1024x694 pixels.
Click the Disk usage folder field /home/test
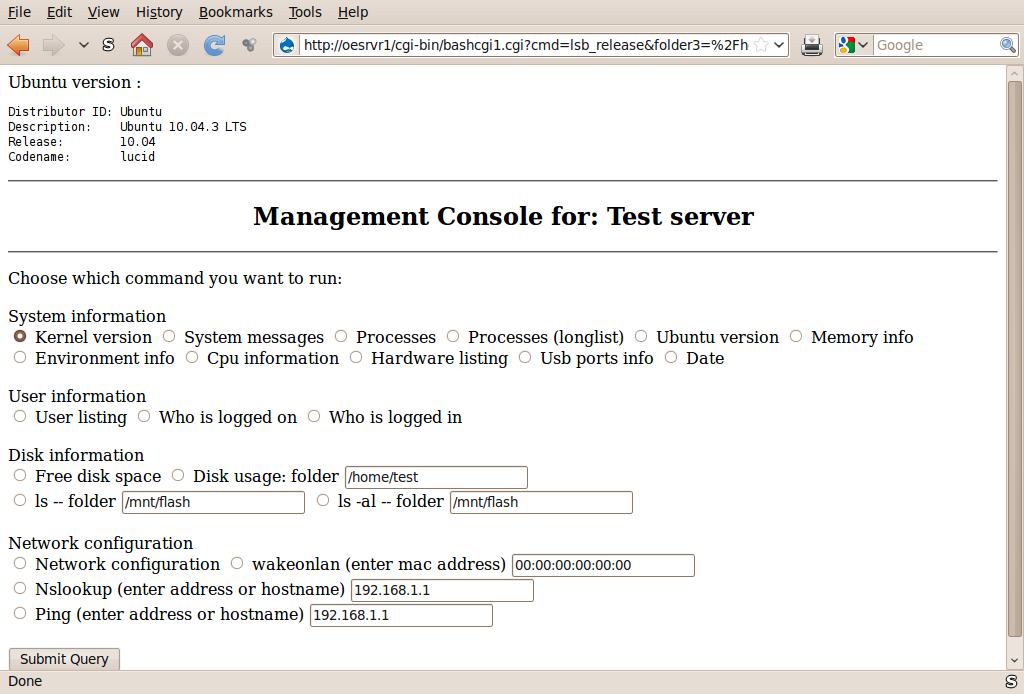tap(436, 477)
